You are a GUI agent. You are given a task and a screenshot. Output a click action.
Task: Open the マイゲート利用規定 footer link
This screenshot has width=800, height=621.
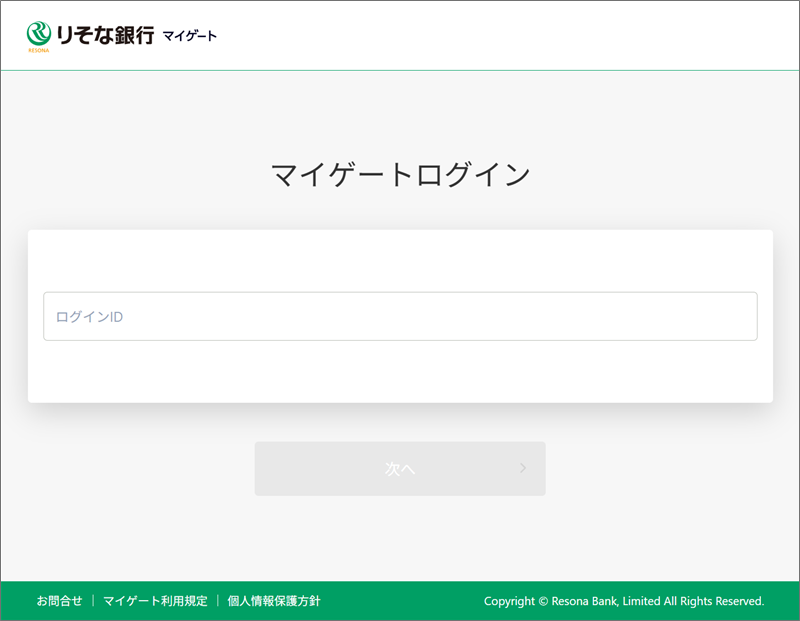[x=155, y=601]
